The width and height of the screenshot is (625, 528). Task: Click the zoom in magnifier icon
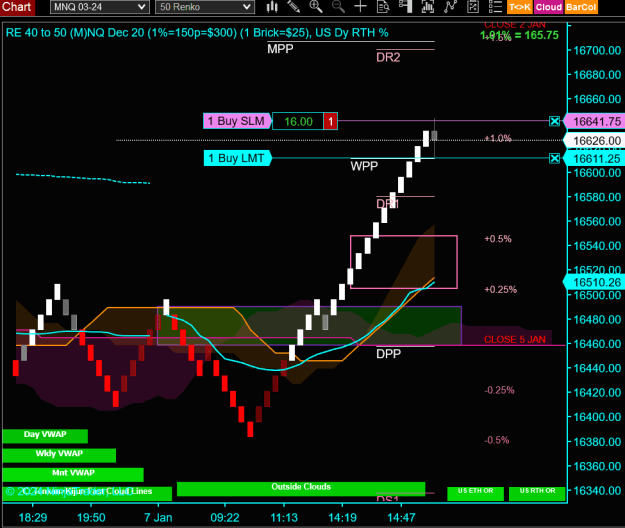(x=316, y=7)
